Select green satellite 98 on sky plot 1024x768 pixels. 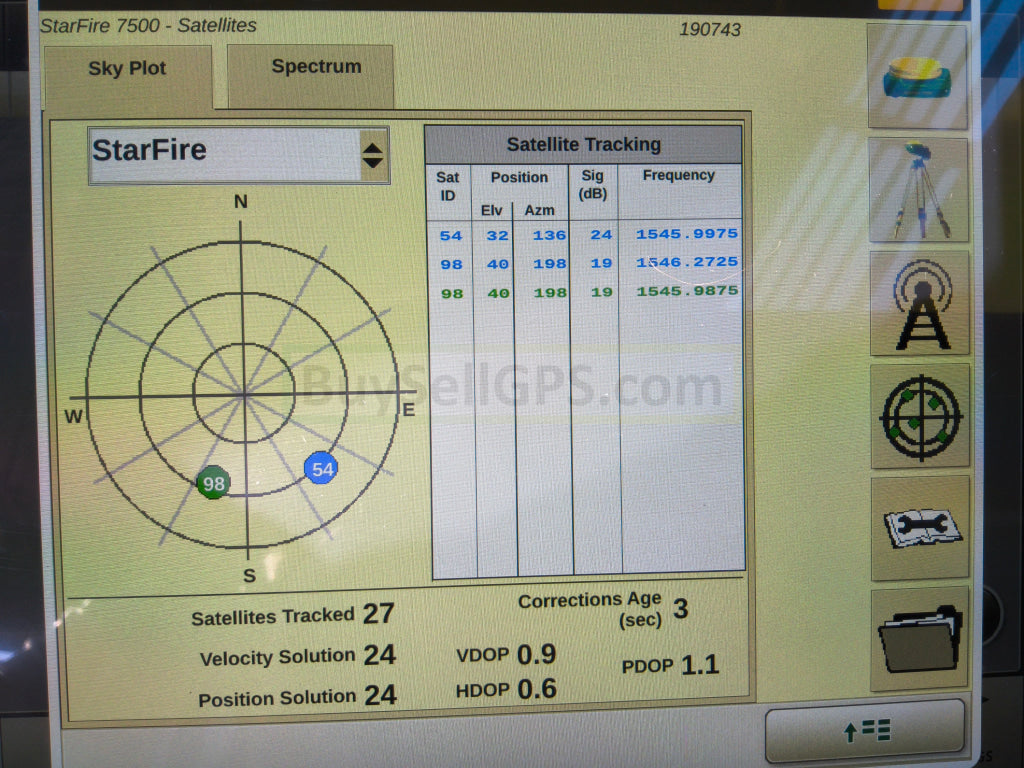click(213, 484)
